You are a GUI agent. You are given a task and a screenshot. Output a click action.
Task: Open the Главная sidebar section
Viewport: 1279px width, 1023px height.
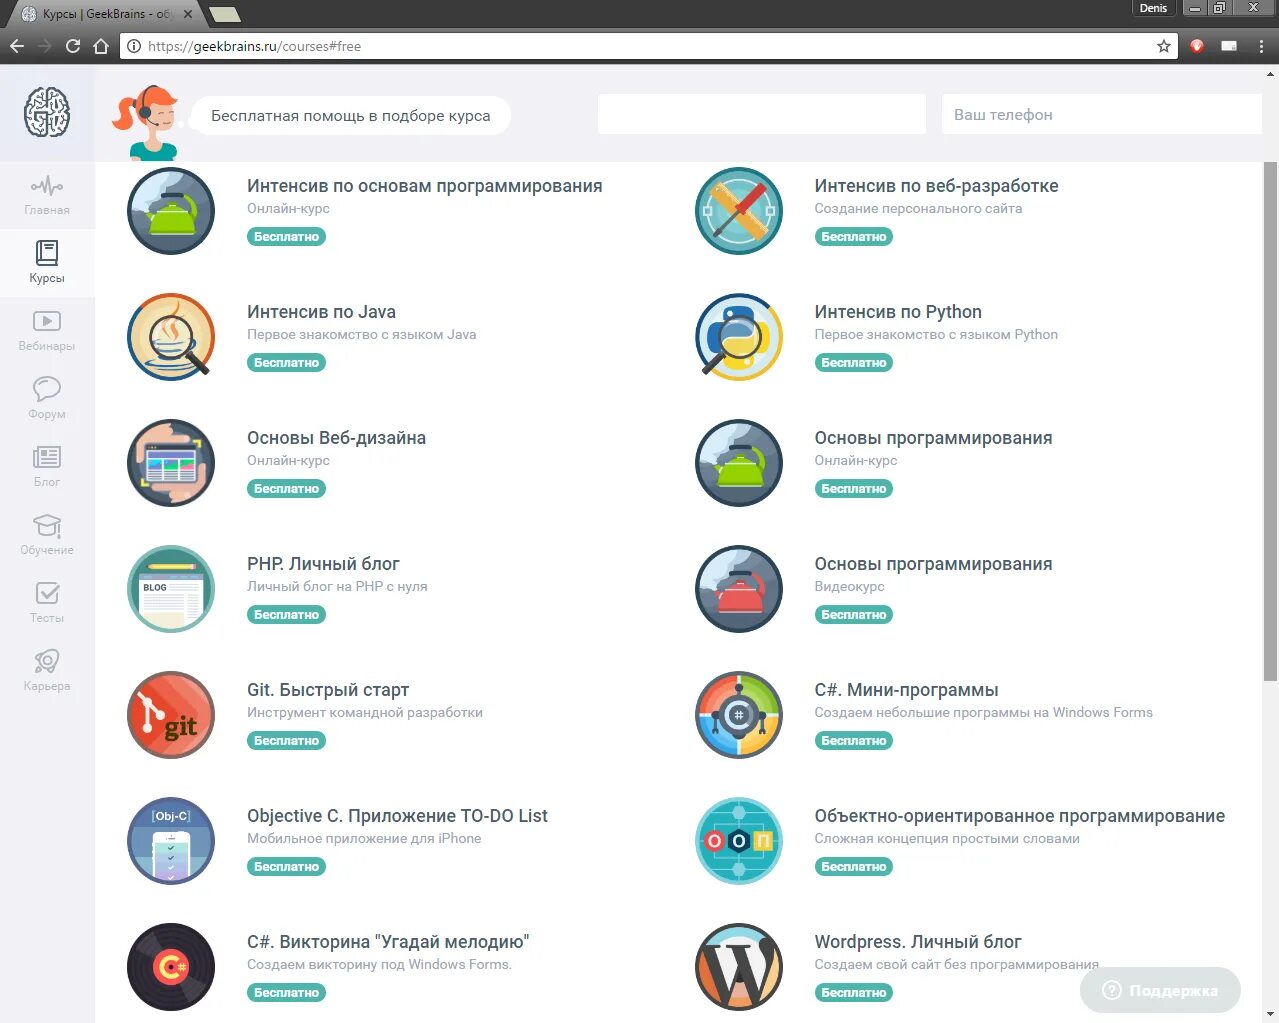[47, 196]
